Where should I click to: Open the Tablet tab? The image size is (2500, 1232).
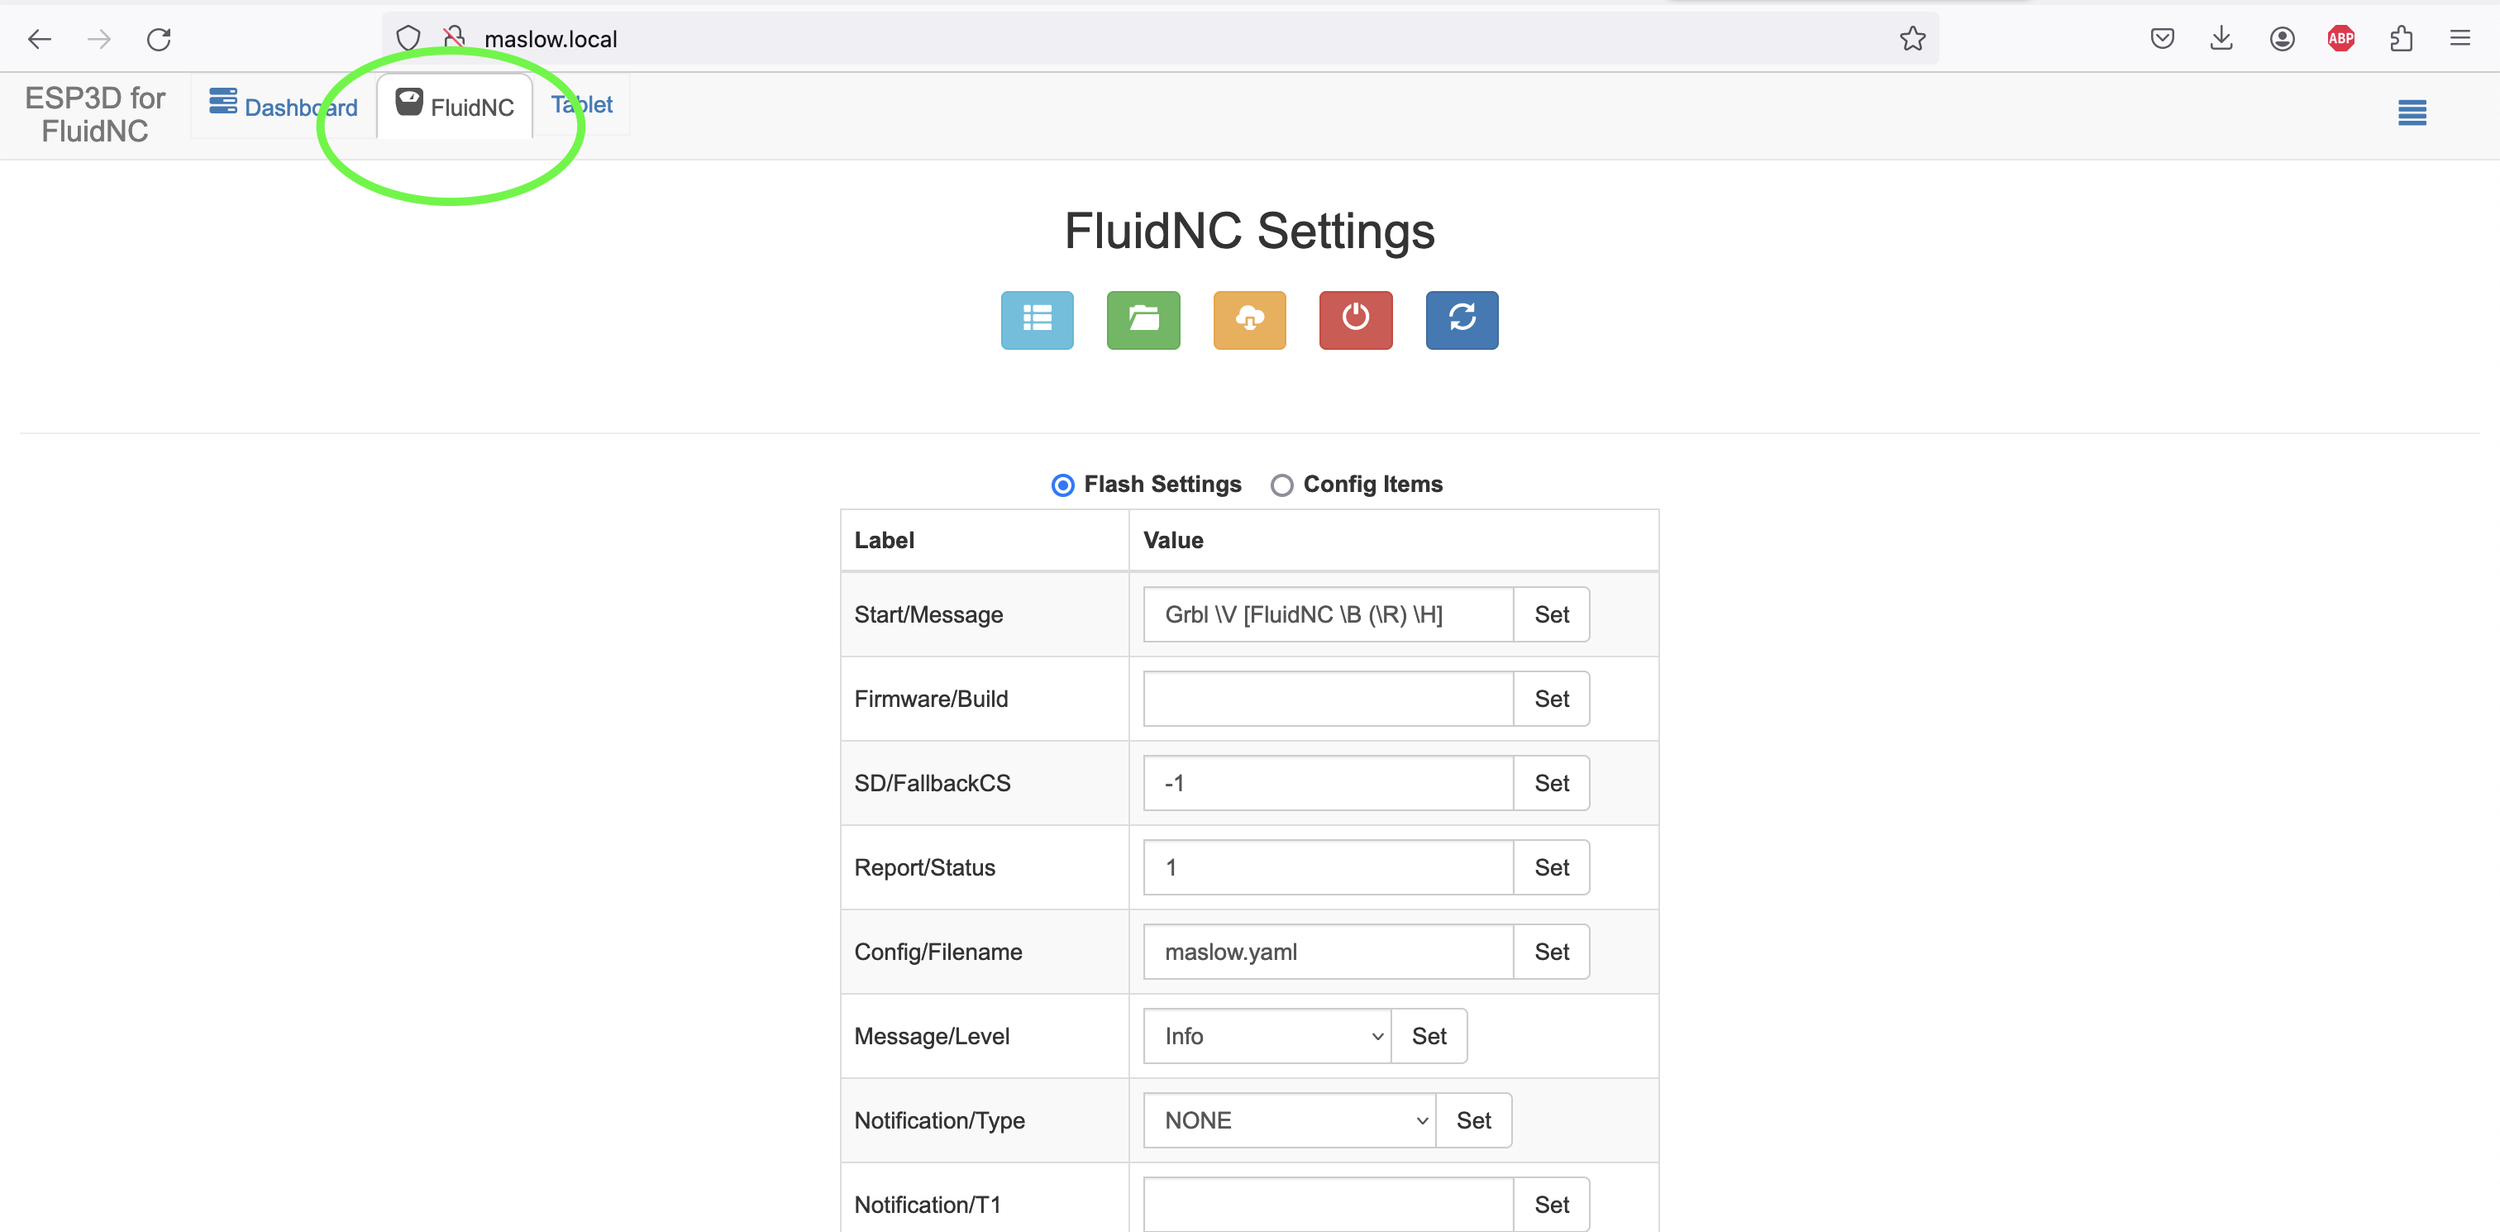[581, 104]
